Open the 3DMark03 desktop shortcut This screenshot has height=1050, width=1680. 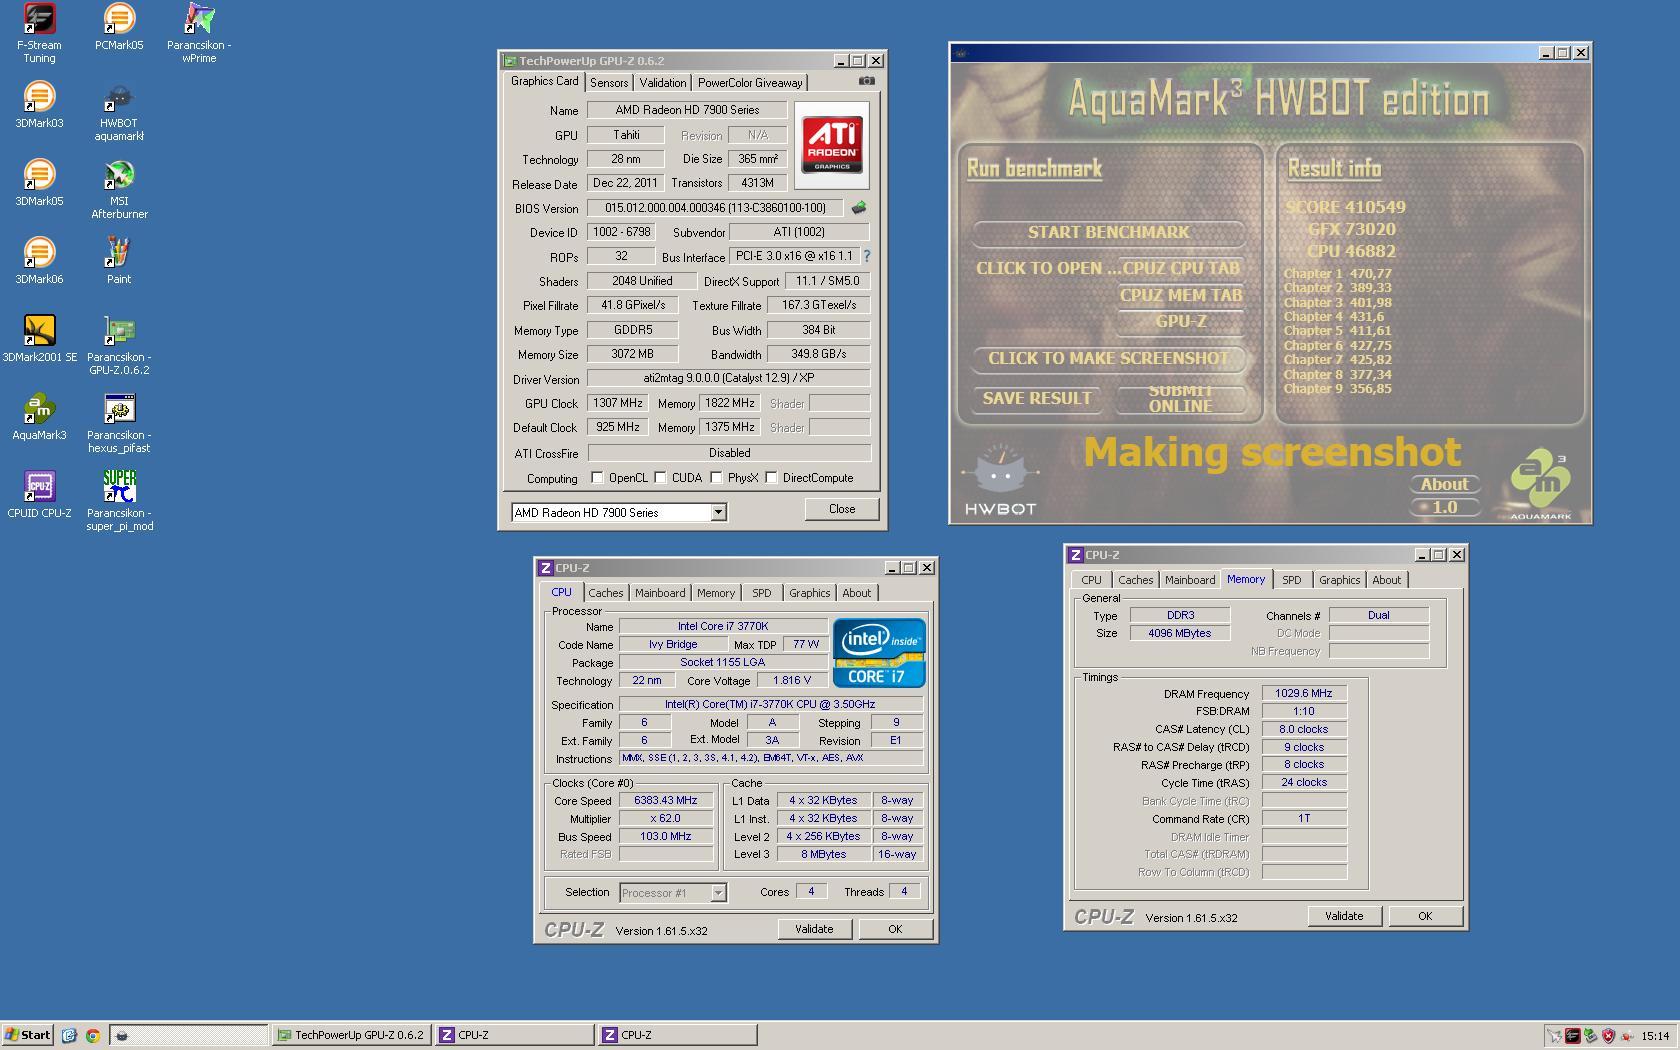pos(39,106)
